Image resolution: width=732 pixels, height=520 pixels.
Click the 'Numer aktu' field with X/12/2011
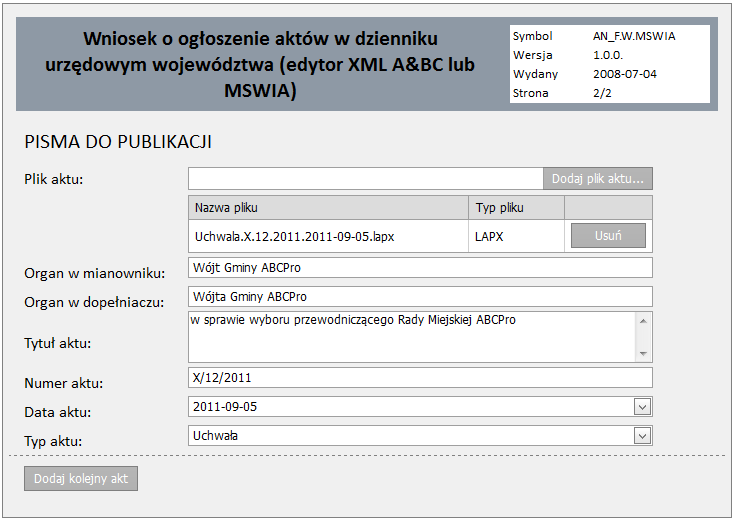click(420, 378)
